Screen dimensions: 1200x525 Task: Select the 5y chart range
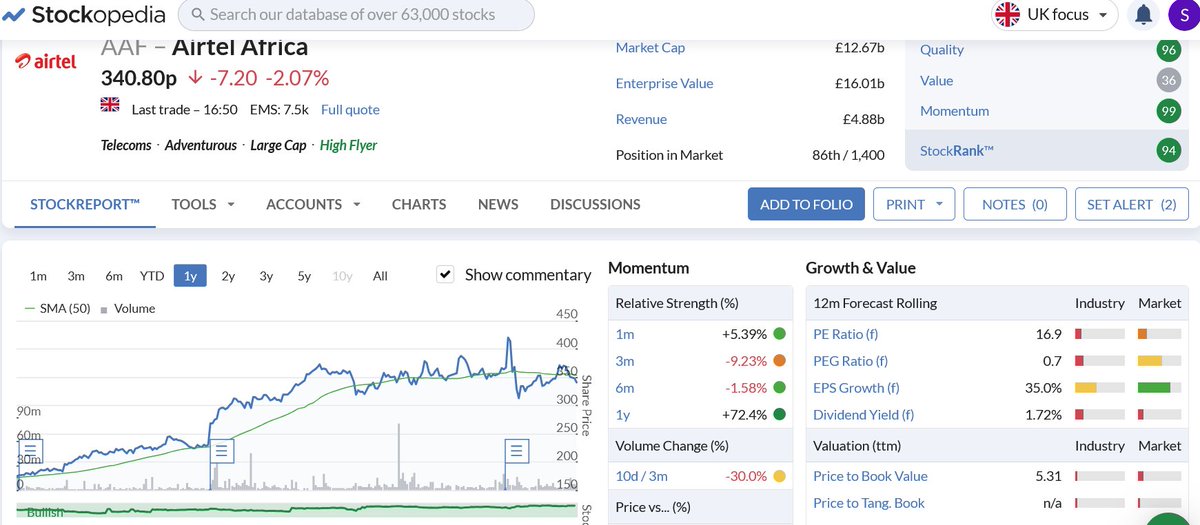point(304,276)
